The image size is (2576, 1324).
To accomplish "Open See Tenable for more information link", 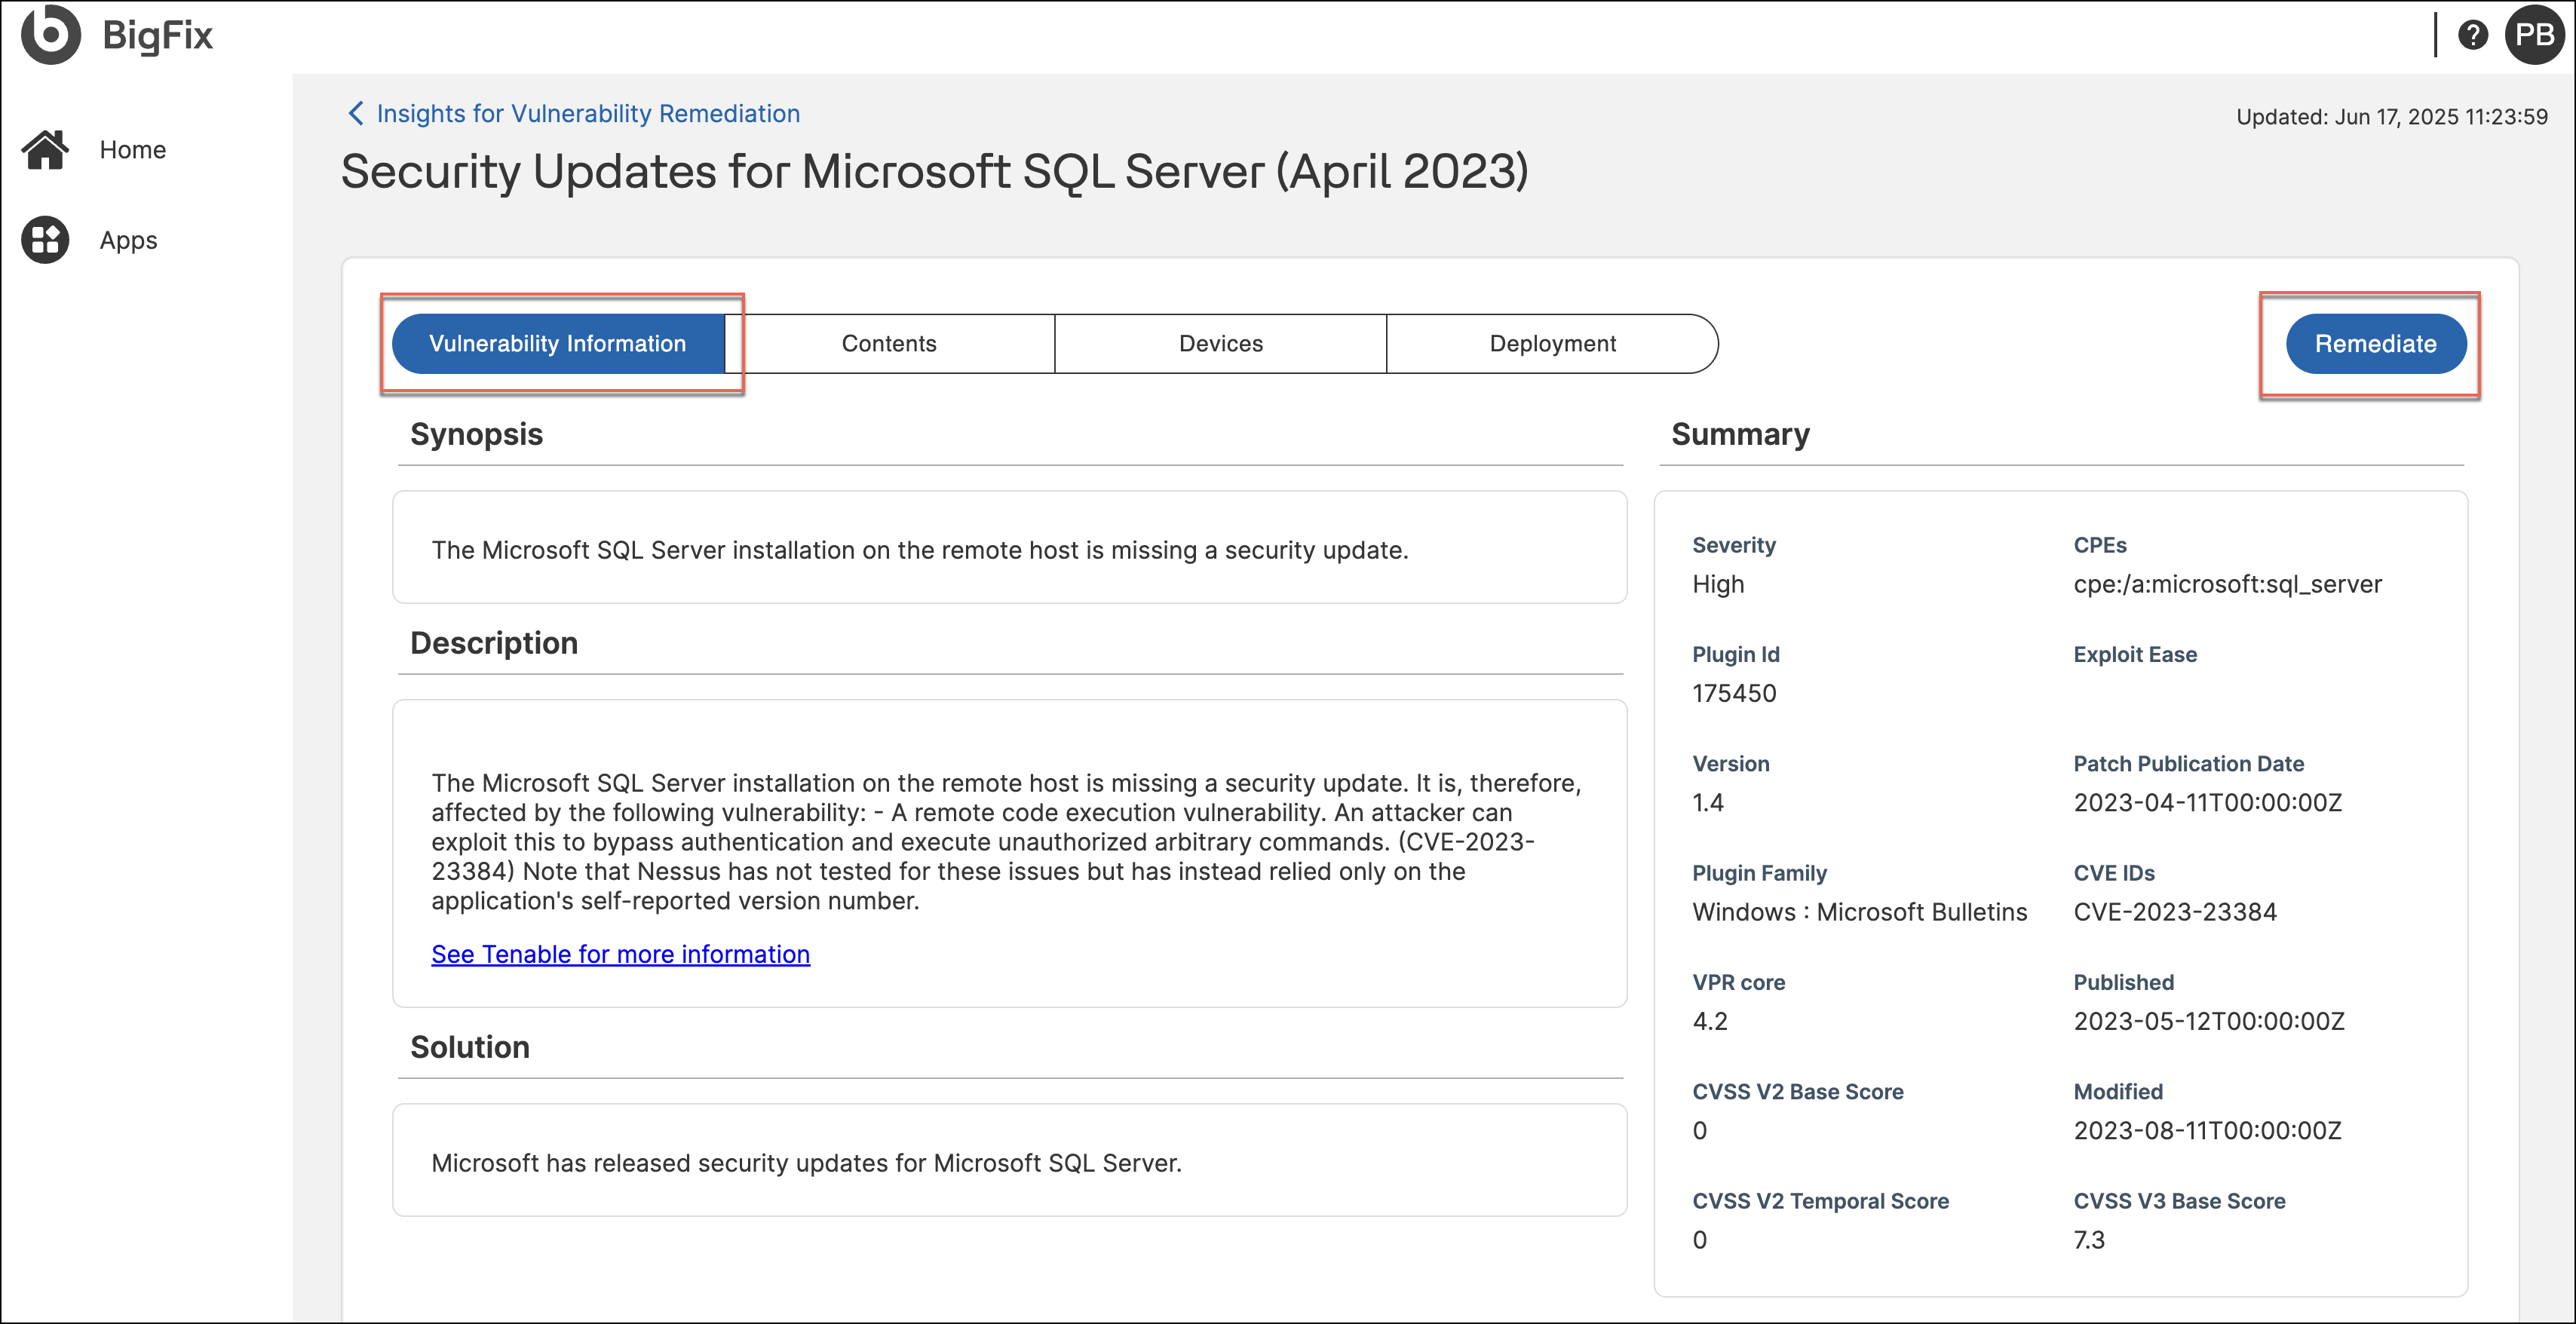I will tap(620, 954).
